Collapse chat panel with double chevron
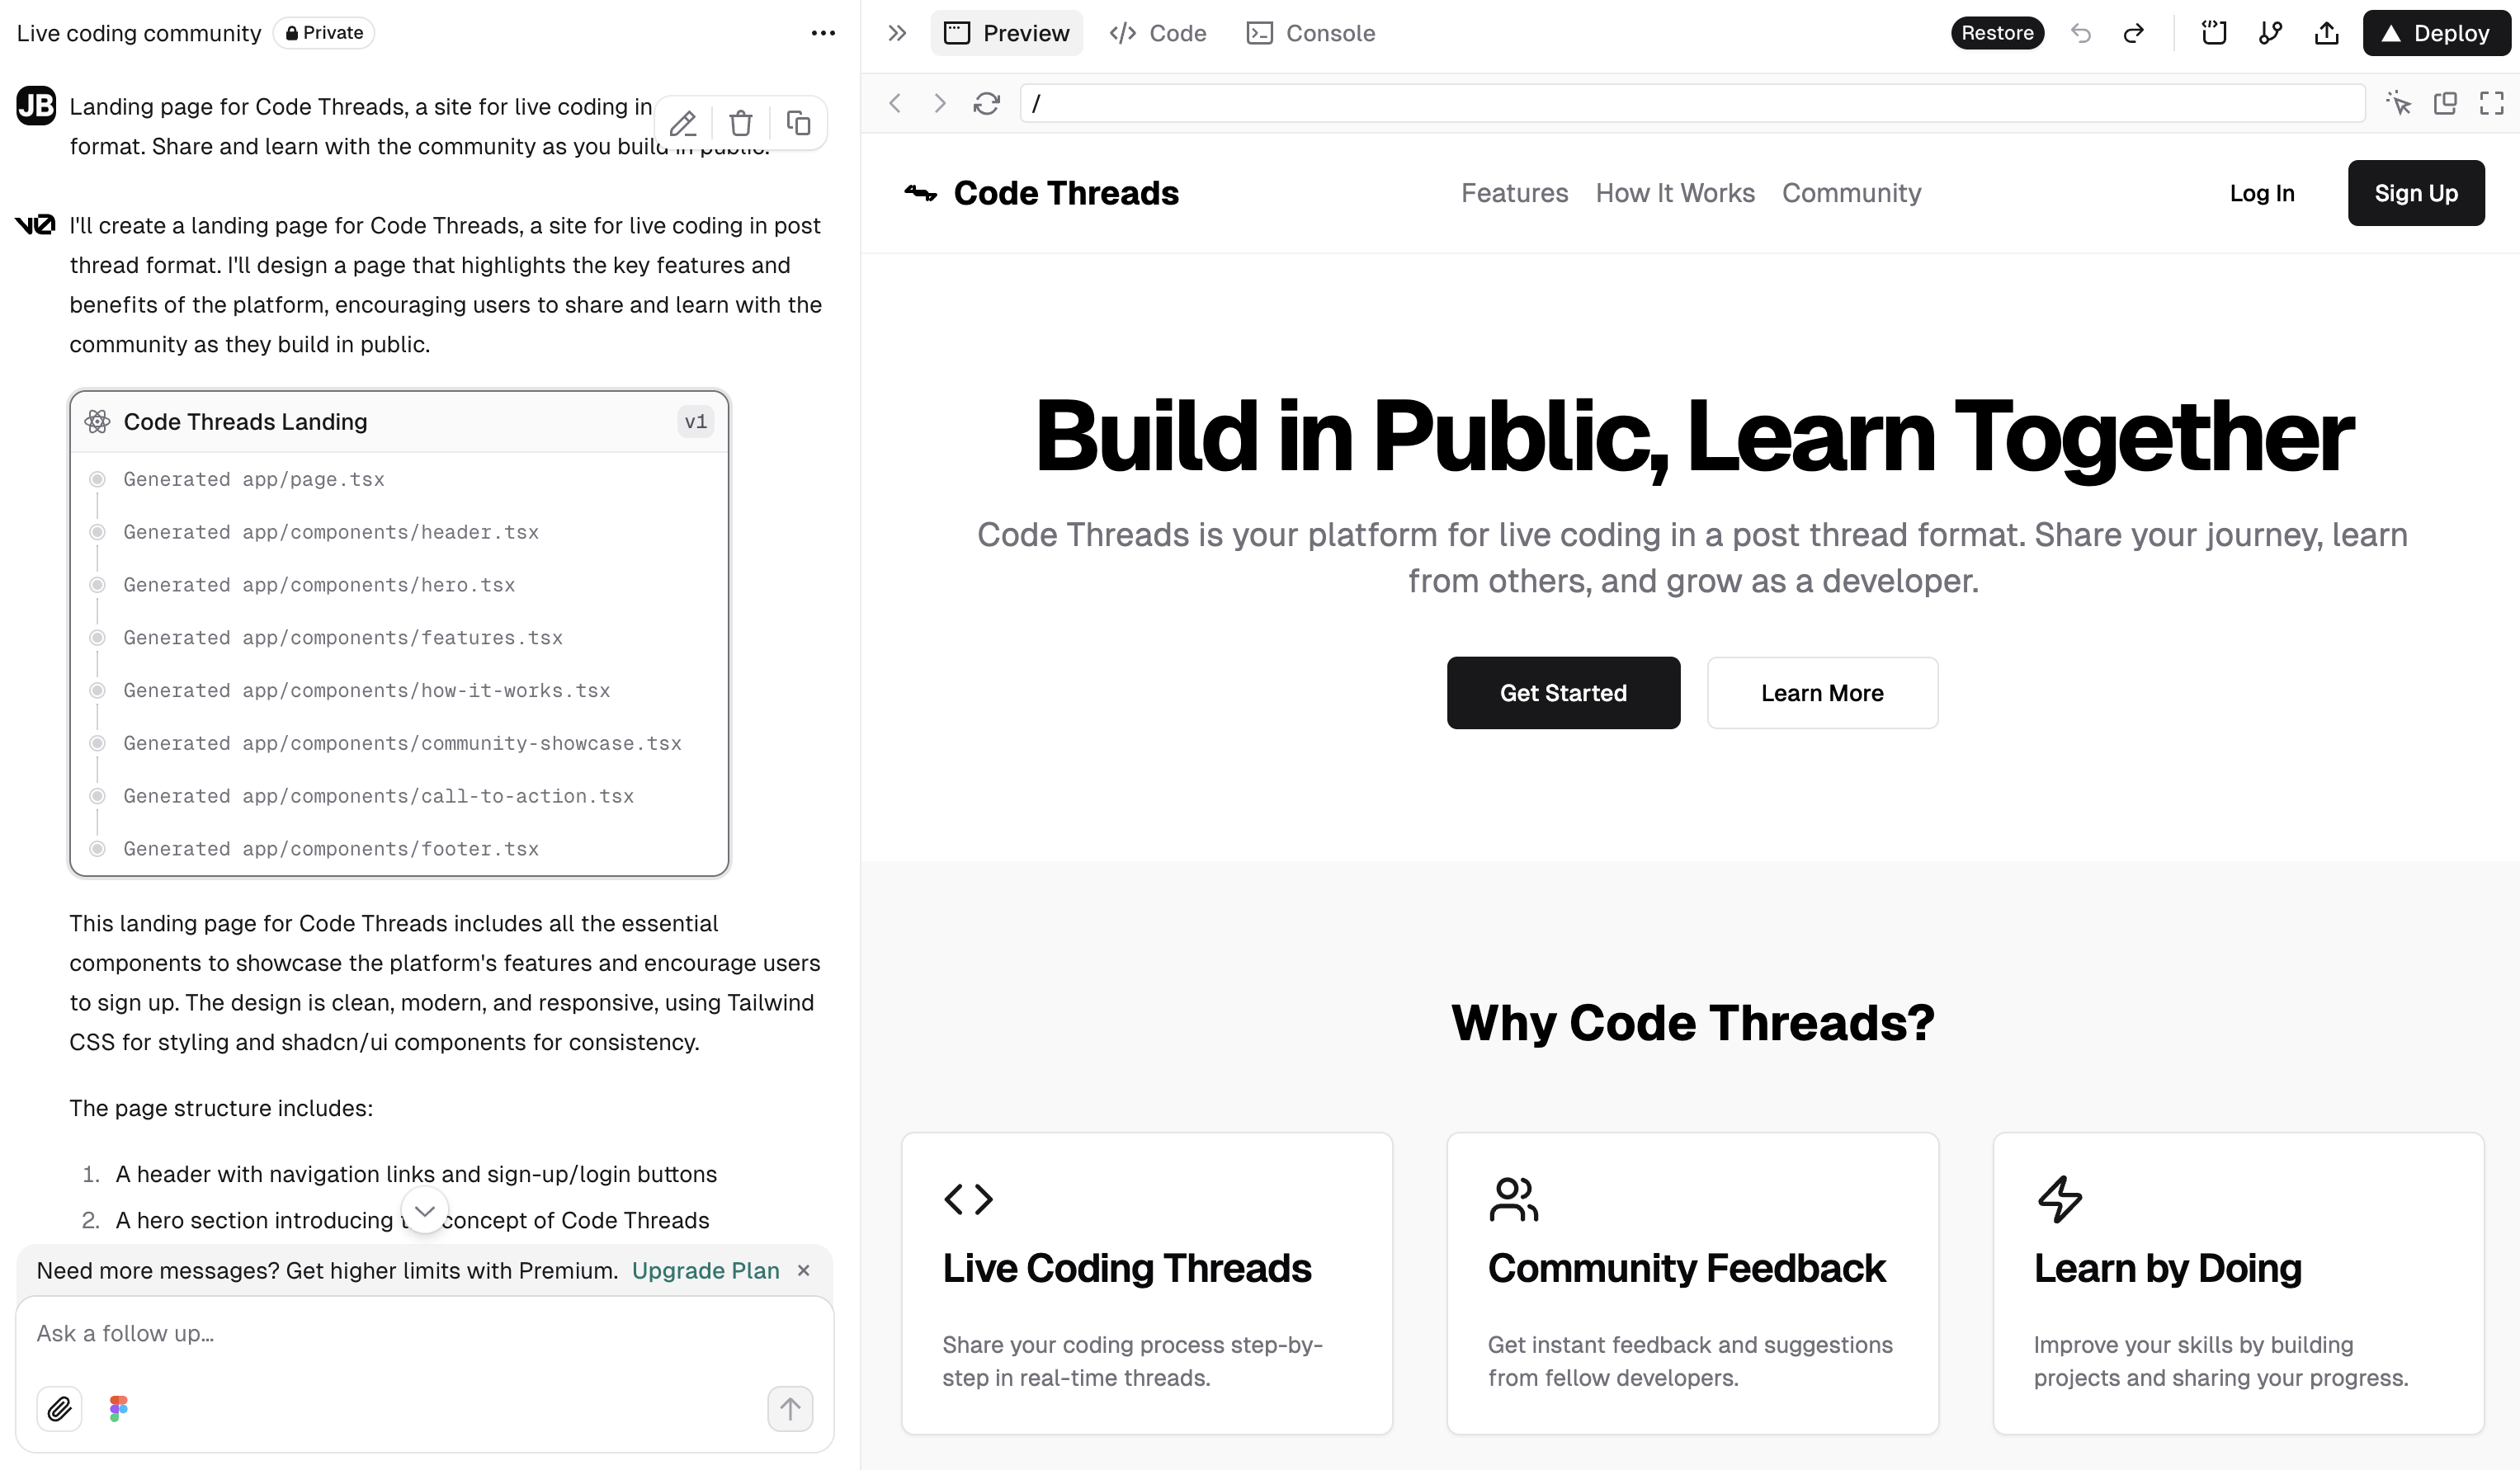The height and width of the screenshot is (1470, 2520). (x=897, y=33)
